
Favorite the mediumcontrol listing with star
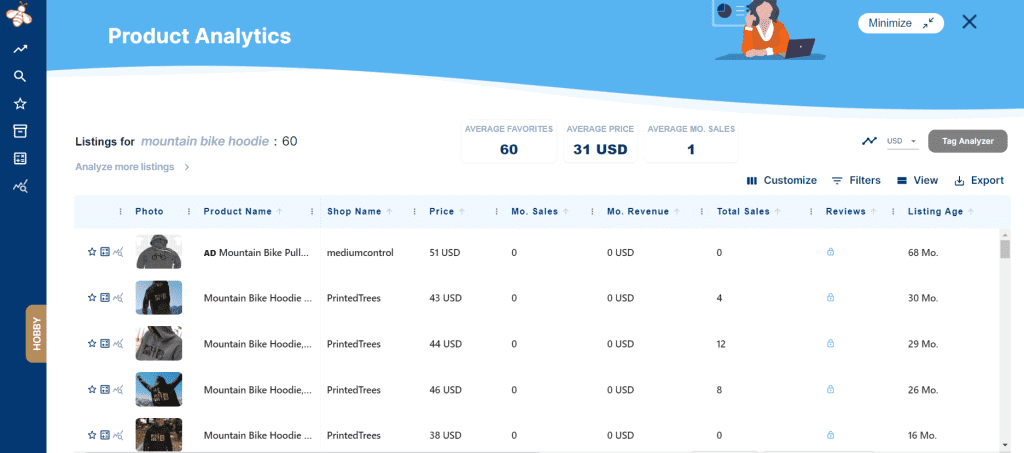(92, 253)
